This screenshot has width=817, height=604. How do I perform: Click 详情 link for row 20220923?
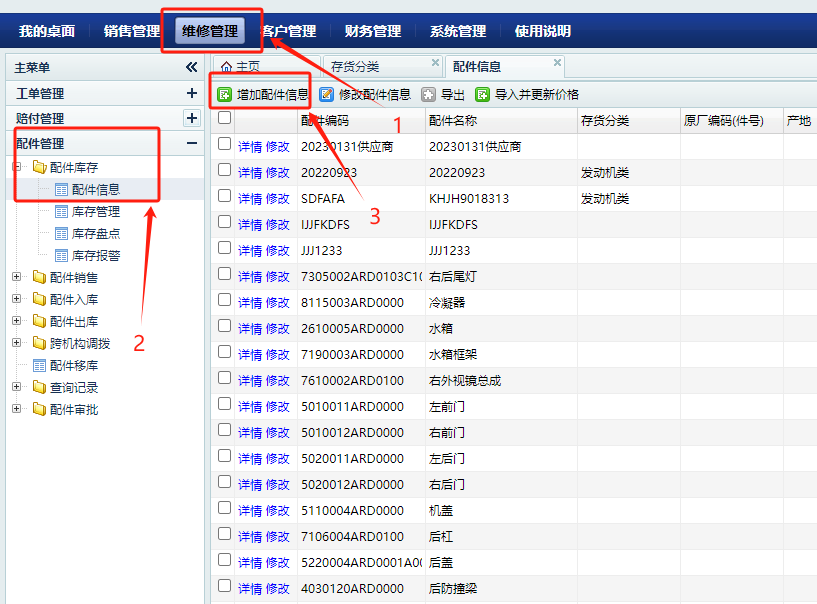pyautogui.click(x=250, y=172)
